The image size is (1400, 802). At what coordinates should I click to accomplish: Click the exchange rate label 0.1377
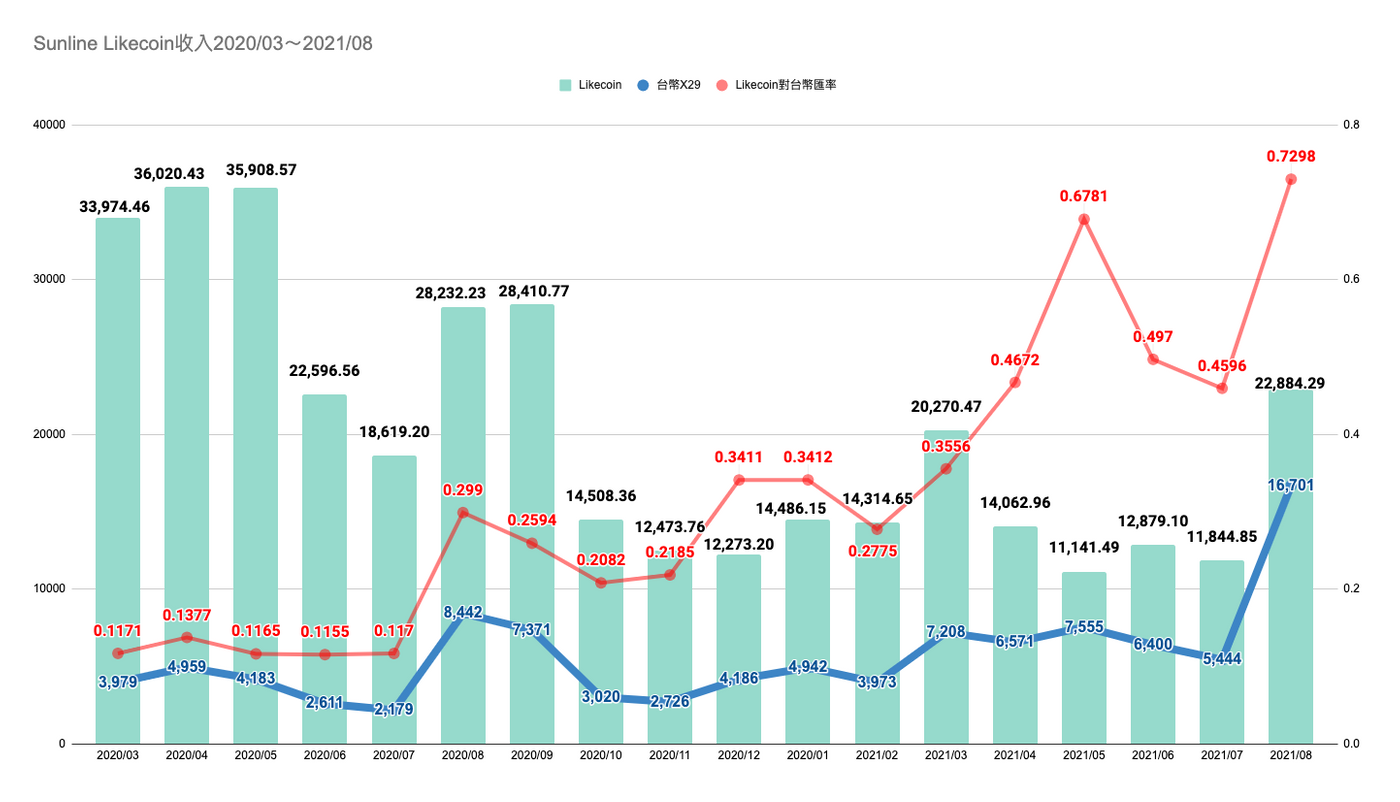point(186,614)
